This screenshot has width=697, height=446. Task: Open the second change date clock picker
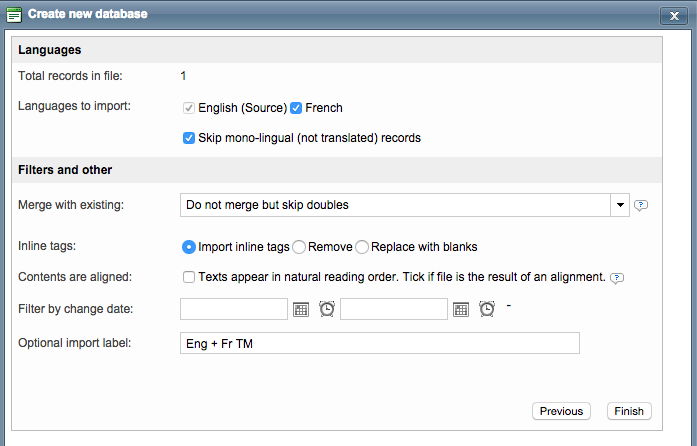(x=487, y=309)
